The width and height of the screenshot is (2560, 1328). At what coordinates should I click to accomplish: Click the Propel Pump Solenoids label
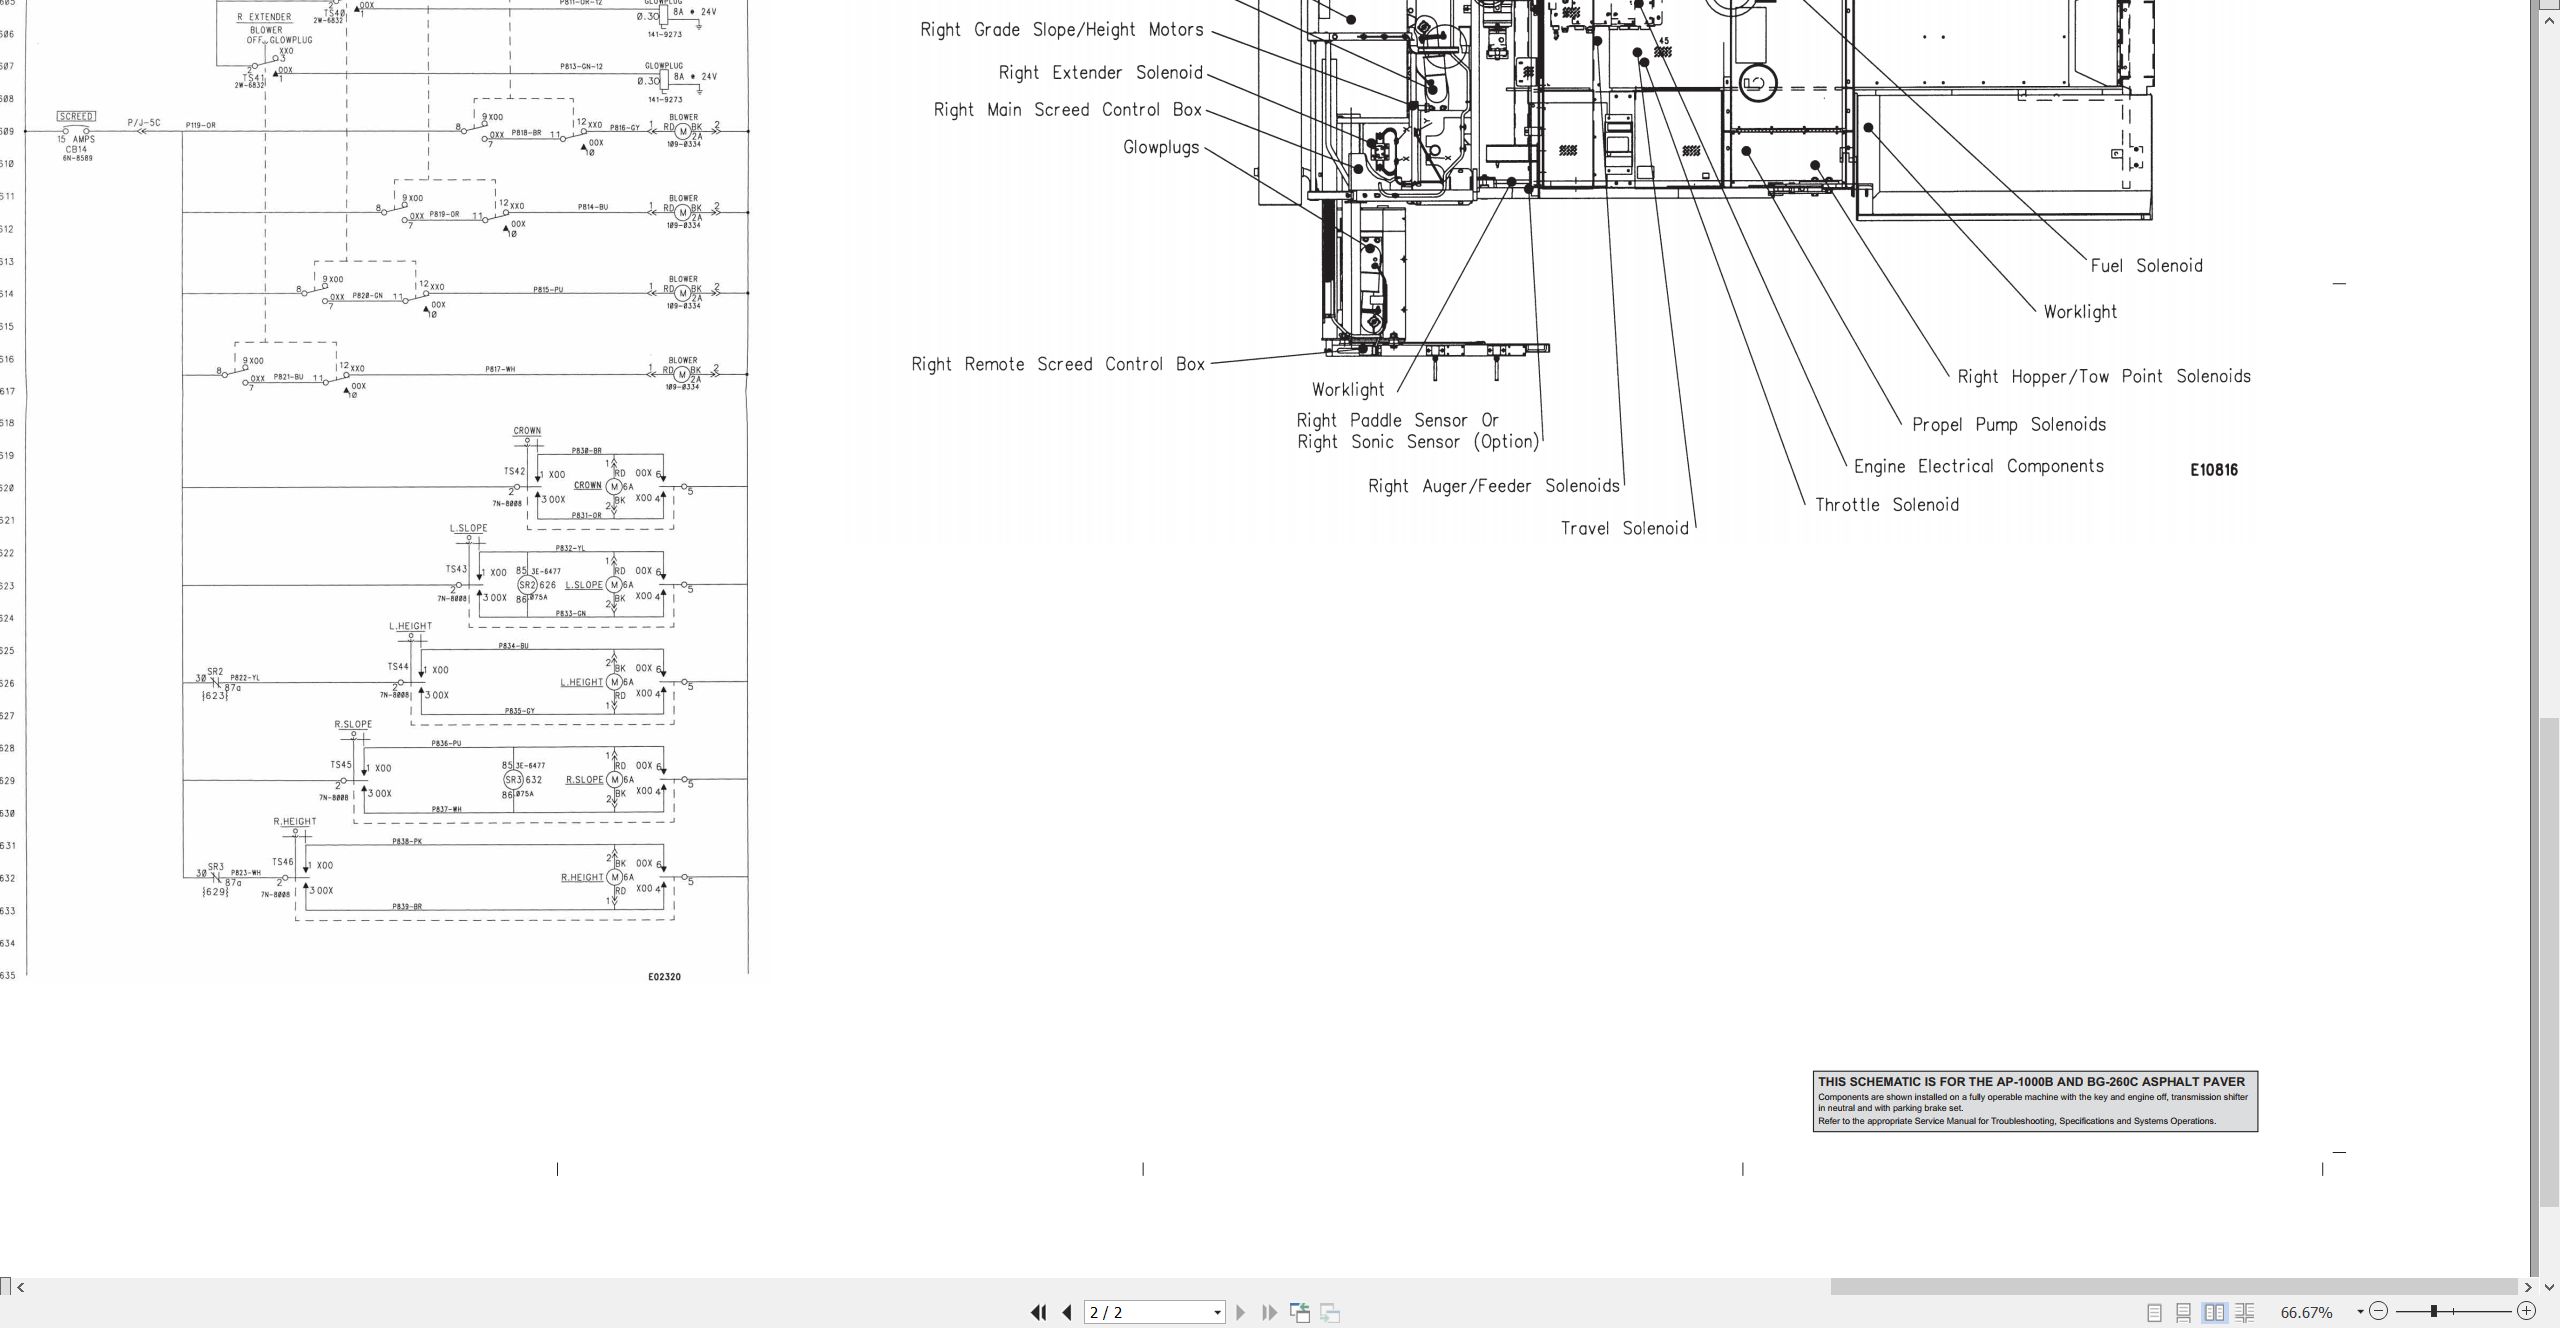click(2008, 424)
